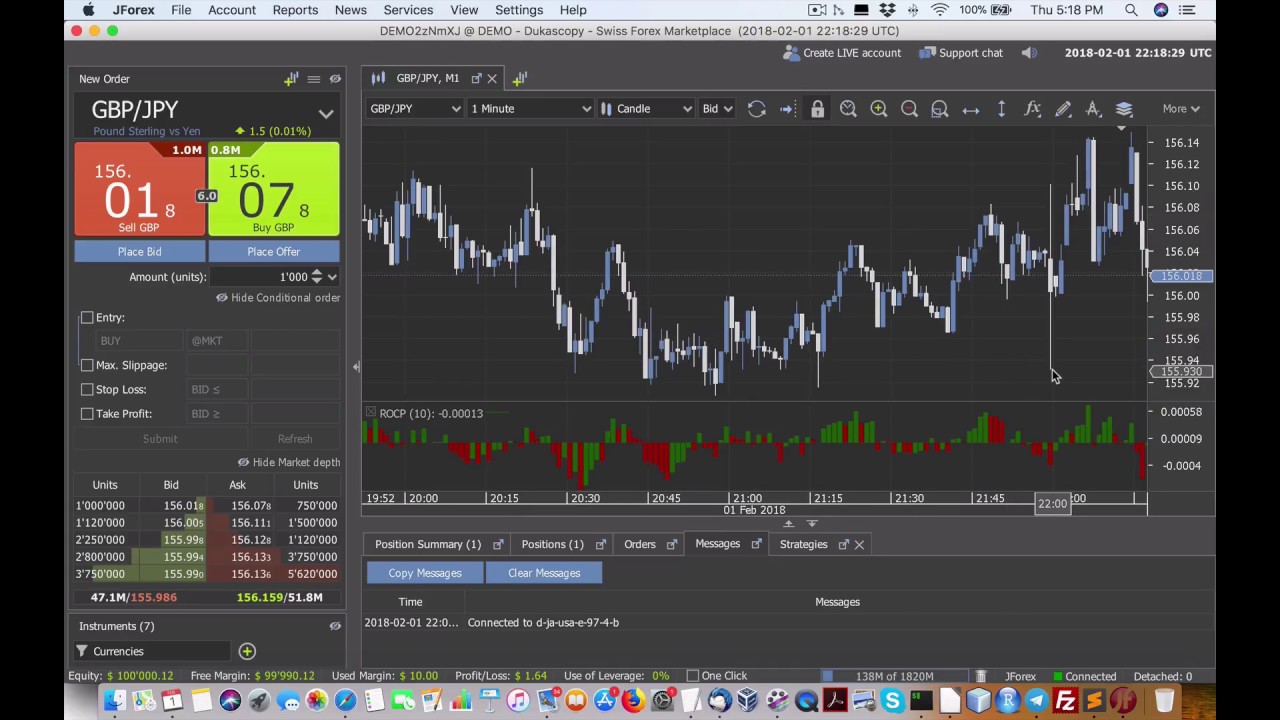Click the time-period zoom clock icon
Viewport: 1280px width, 720px height.
coord(848,109)
